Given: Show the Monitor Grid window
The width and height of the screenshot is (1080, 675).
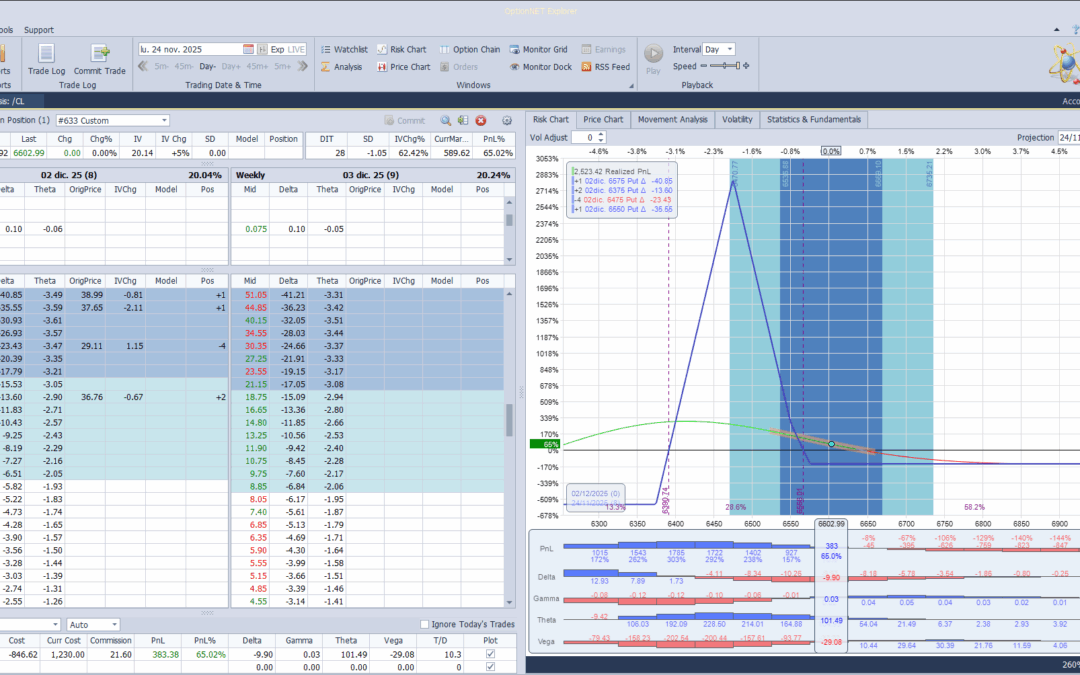Looking at the screenshot, I should (537, 49).
